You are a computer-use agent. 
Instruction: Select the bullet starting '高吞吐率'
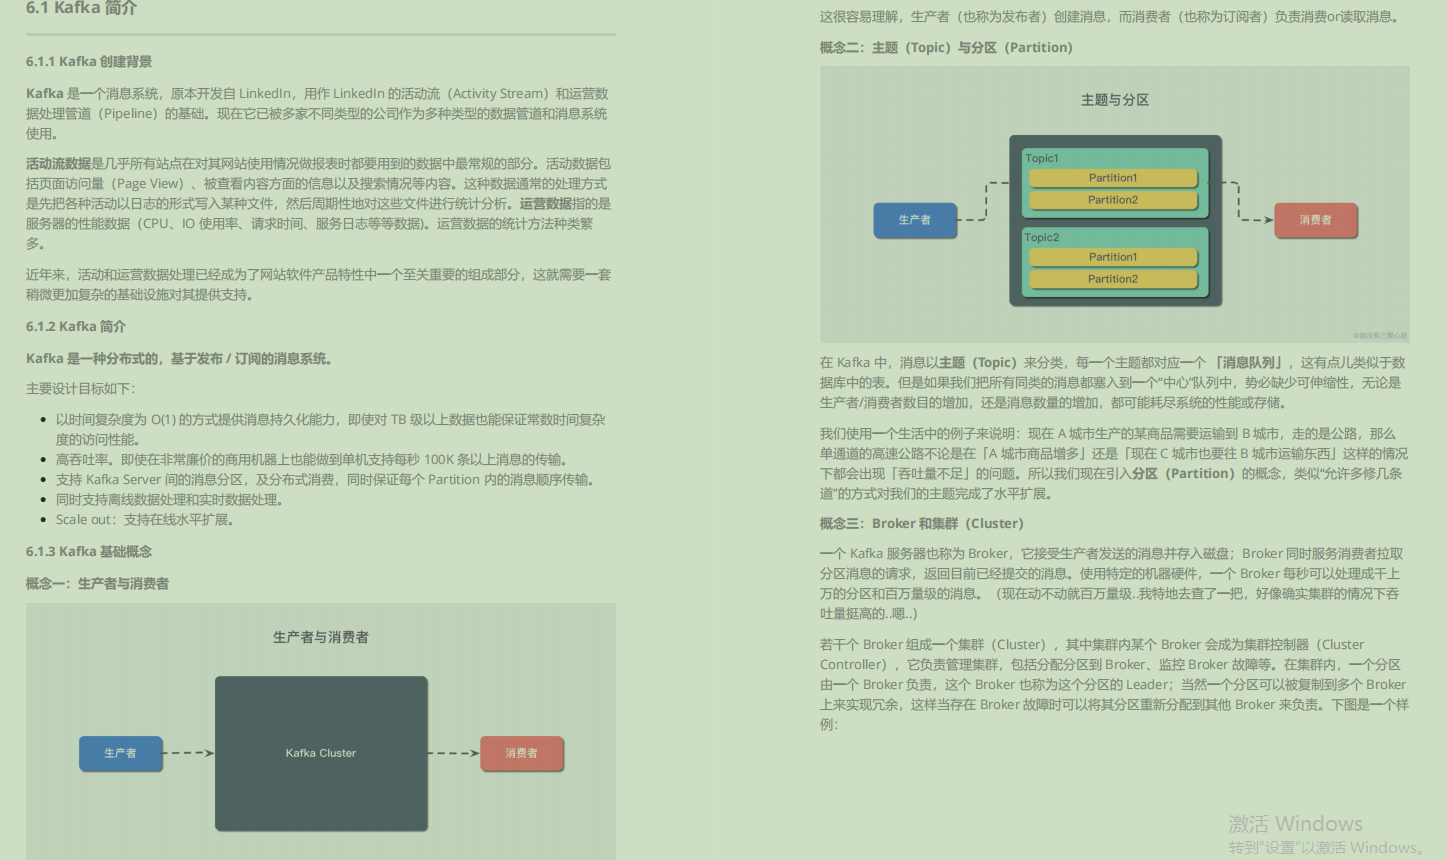[312, 460]
